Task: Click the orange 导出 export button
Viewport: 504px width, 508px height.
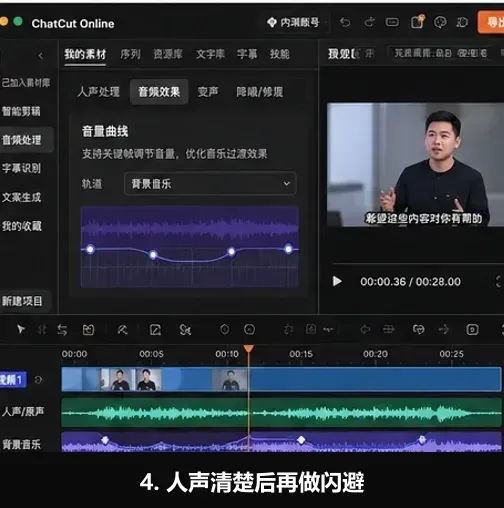Action: tap(491, 22)
